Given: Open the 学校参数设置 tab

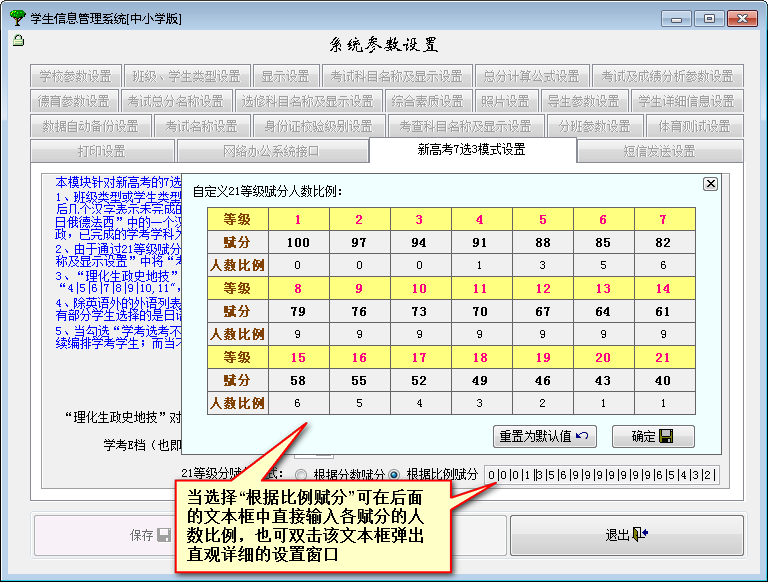Looking at the screenshot, I should tap(75, 76).
